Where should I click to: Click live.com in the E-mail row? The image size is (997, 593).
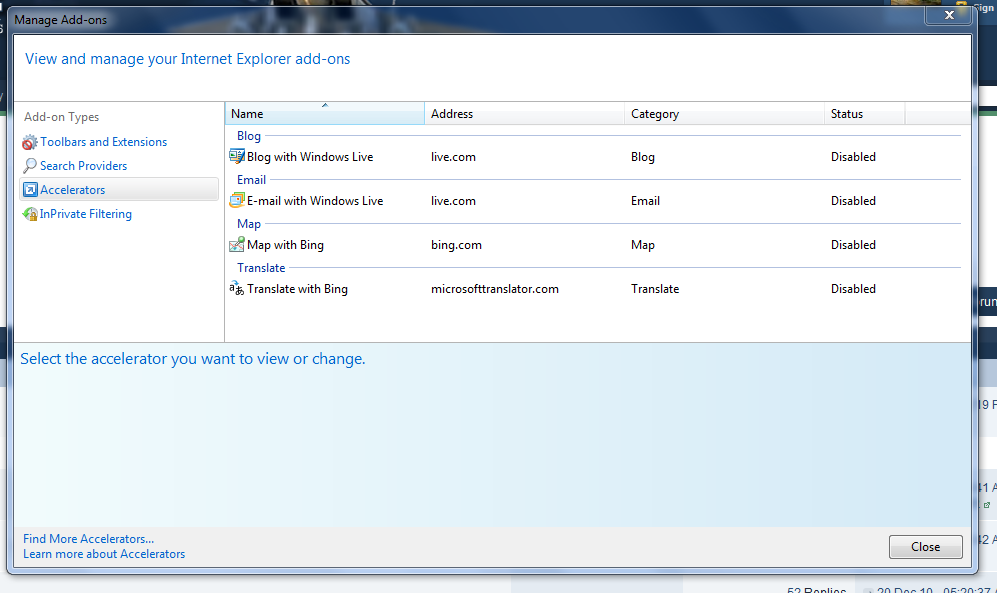coord(453,201)
